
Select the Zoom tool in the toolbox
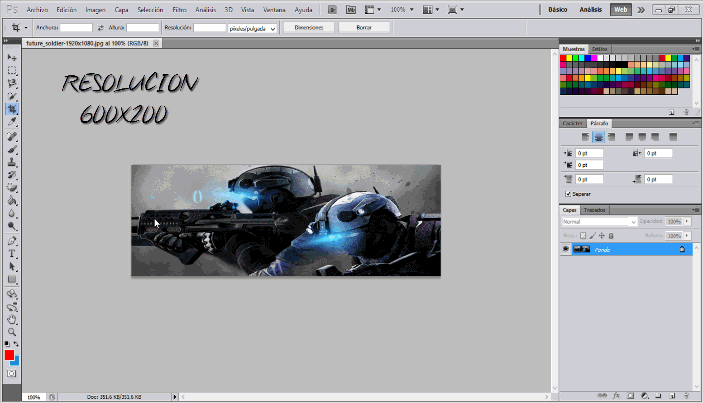[12, 332]
